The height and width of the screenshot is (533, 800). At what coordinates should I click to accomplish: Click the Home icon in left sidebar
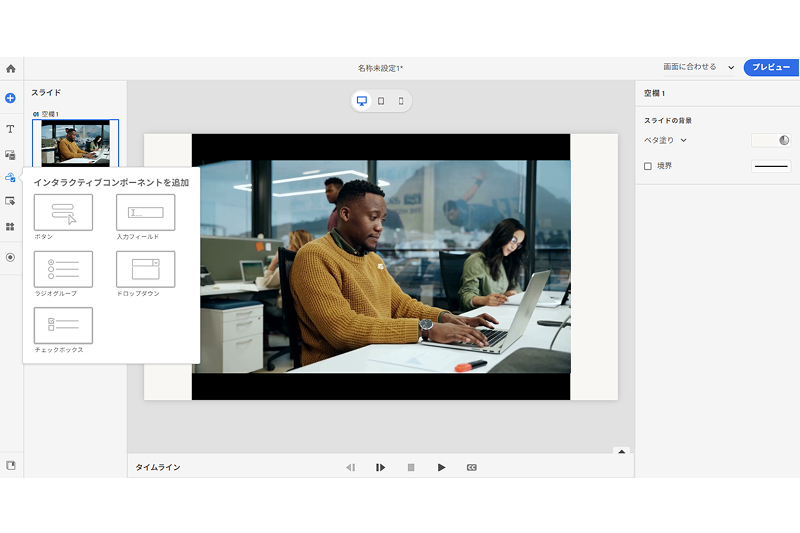click(x=10, y=69)
